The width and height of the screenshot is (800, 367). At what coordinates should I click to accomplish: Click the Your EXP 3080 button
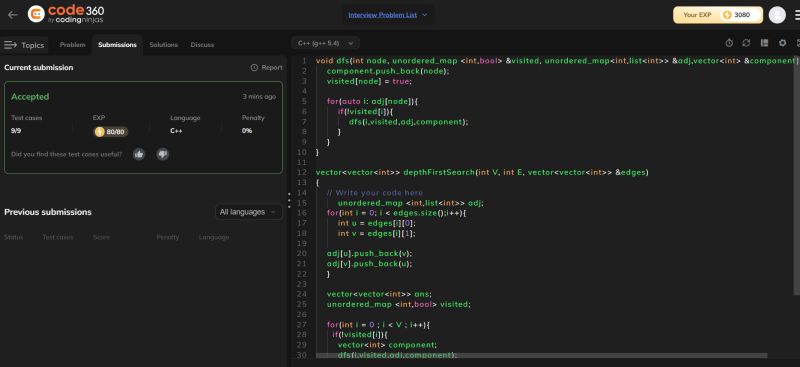point(718,15)
